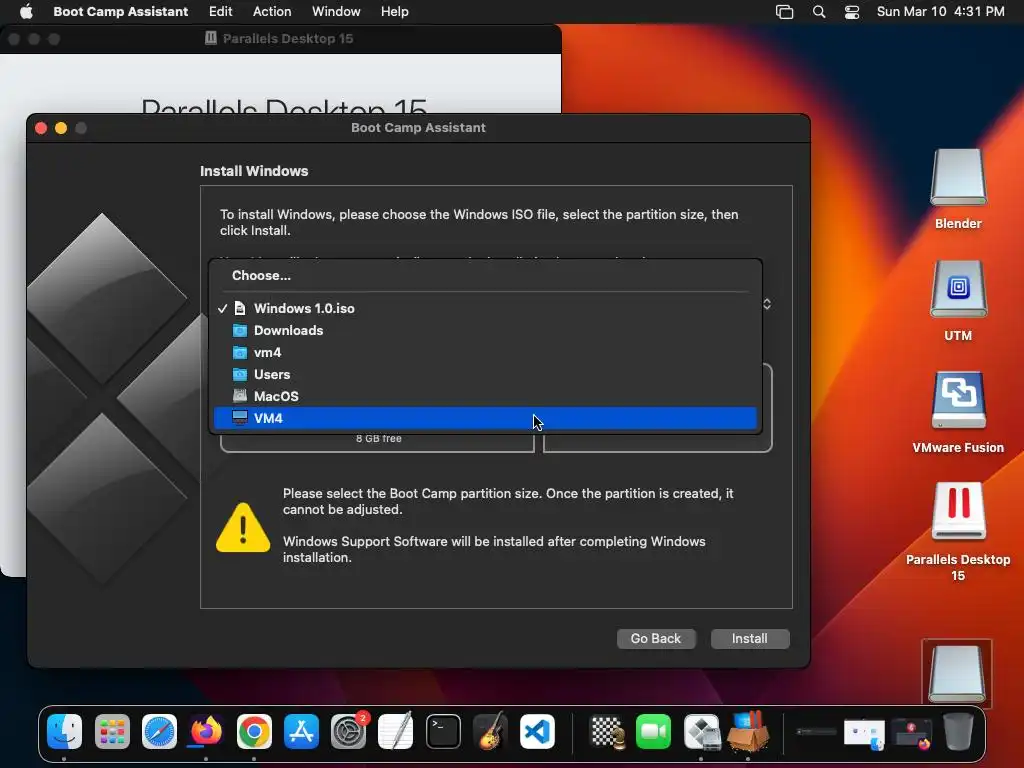Open the Chess app in dock
1024x768 pixels.
(x=607, y=731)
